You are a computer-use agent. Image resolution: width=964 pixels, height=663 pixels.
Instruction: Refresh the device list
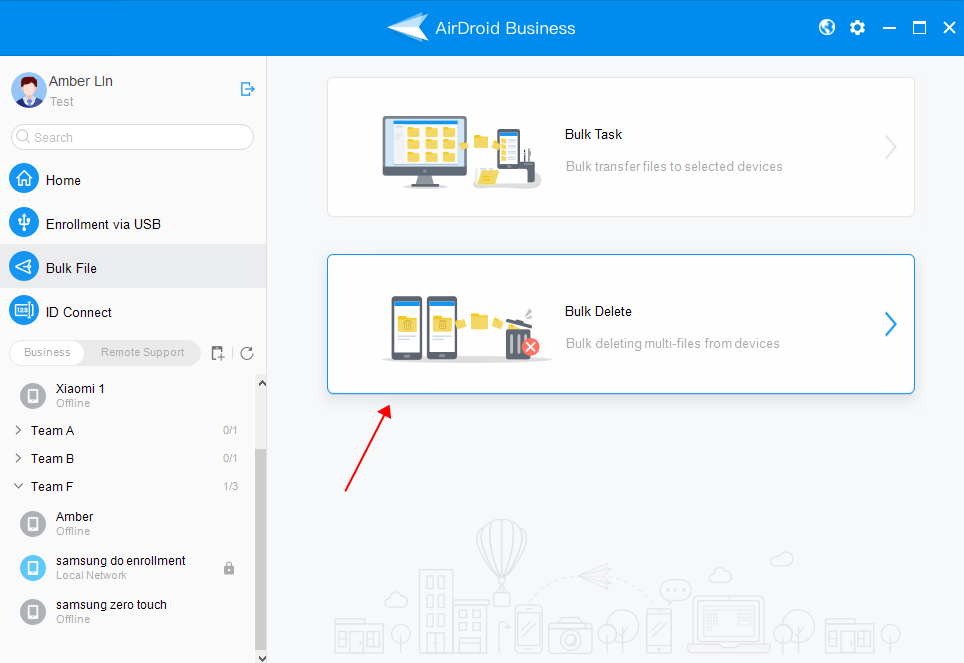click(x=247, y=353)
